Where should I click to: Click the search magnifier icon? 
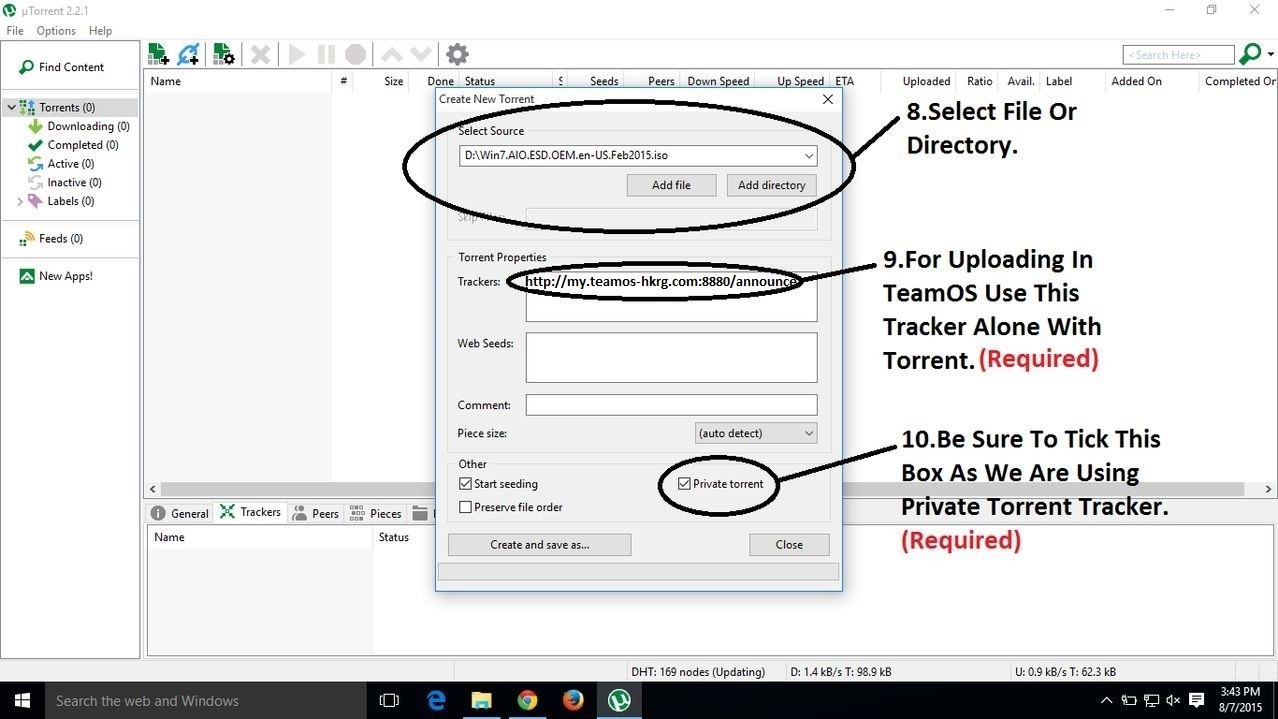point(1250,54)
